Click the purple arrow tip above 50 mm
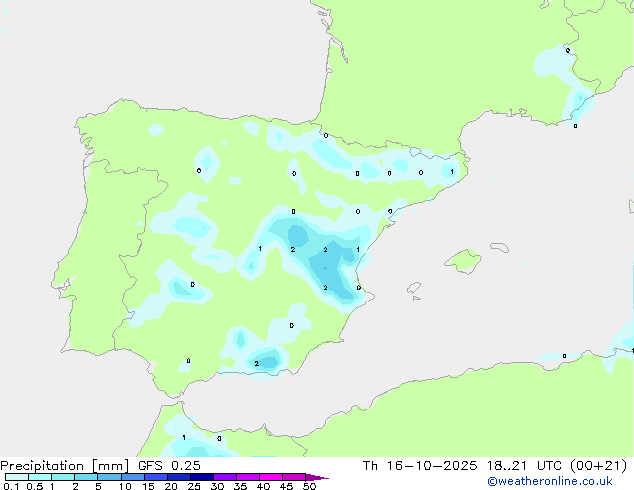The height and width of the screenshot is (490, 634). point(317,477)
